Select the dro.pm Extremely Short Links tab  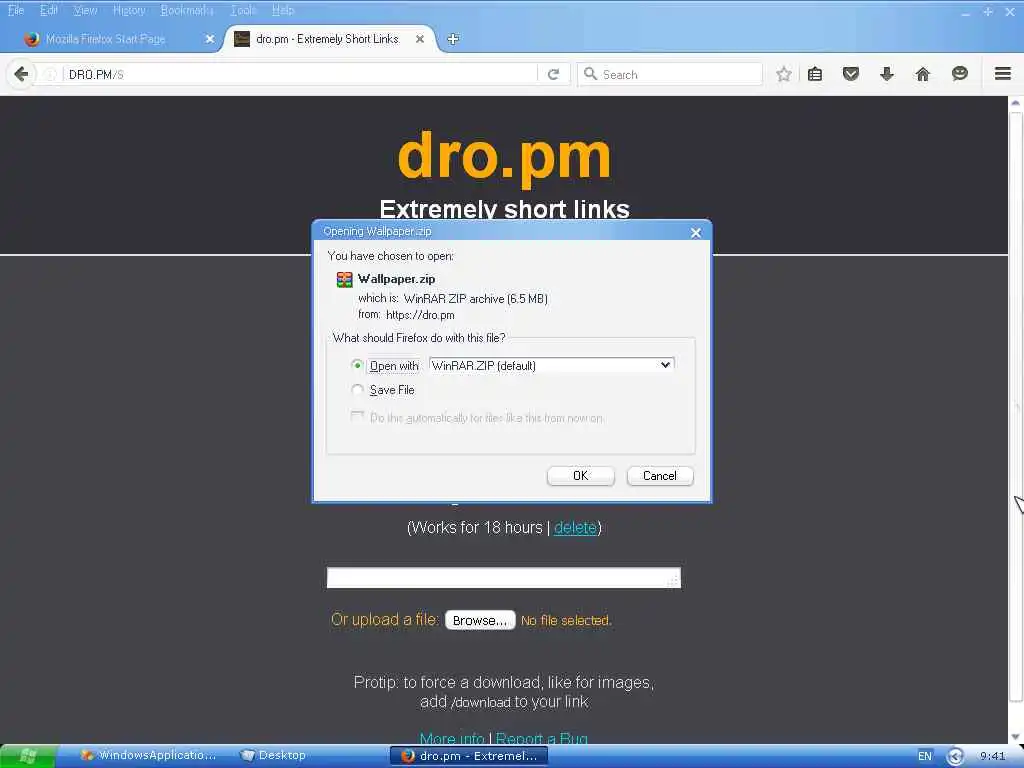(330, 39)
